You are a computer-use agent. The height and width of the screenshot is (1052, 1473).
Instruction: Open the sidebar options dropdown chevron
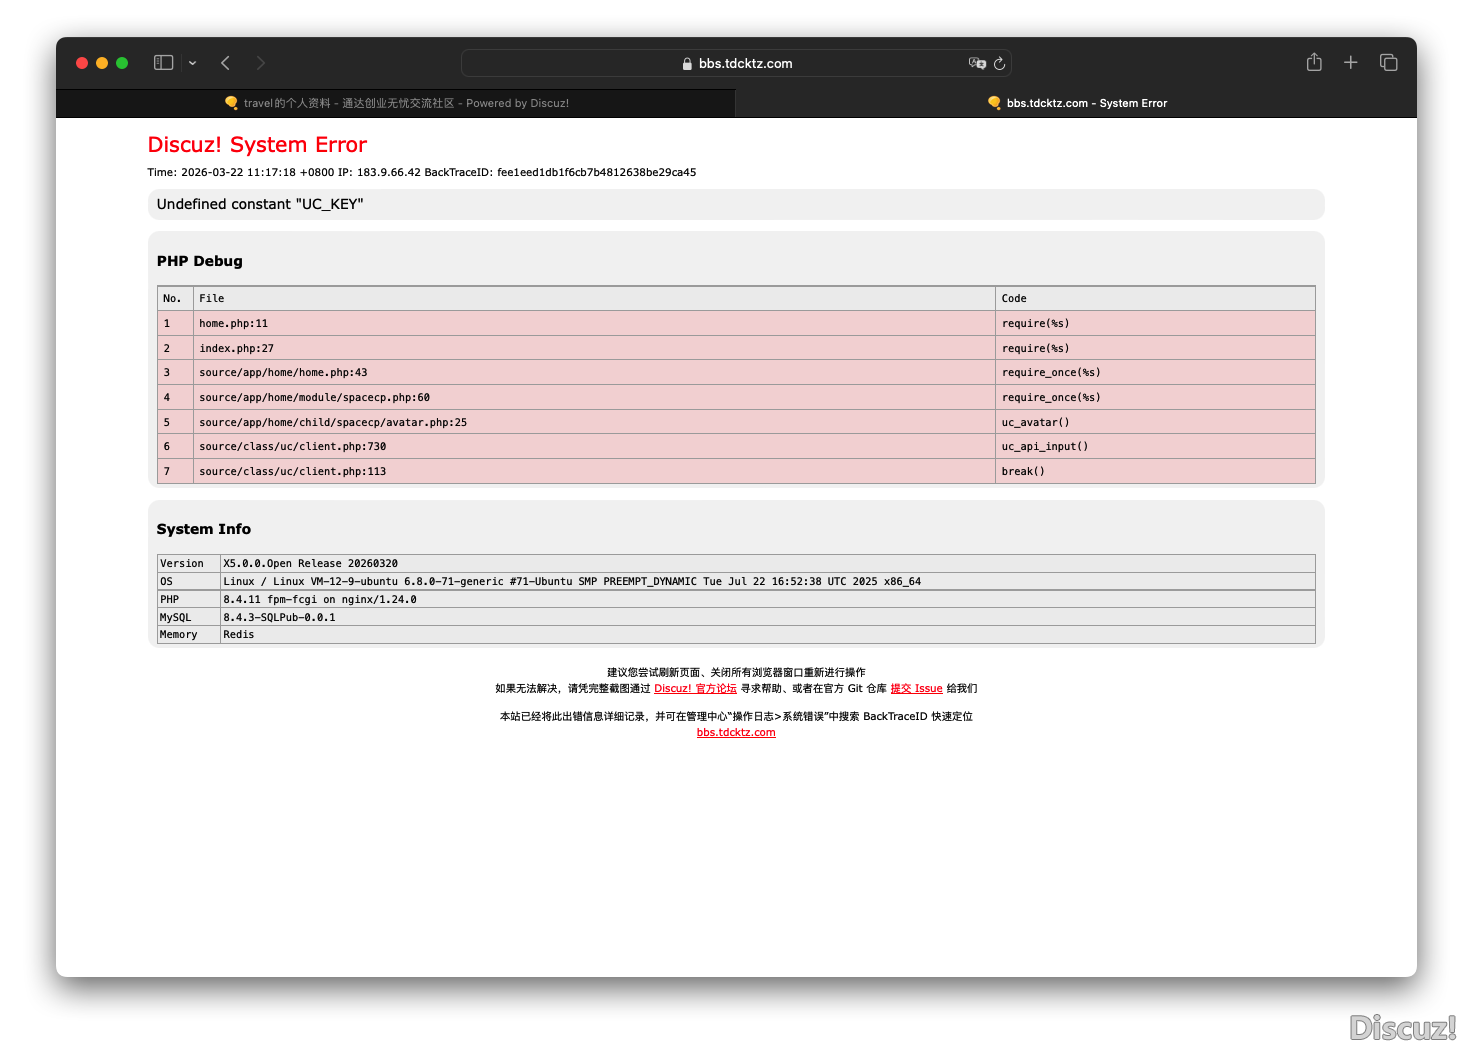(192, 63)
